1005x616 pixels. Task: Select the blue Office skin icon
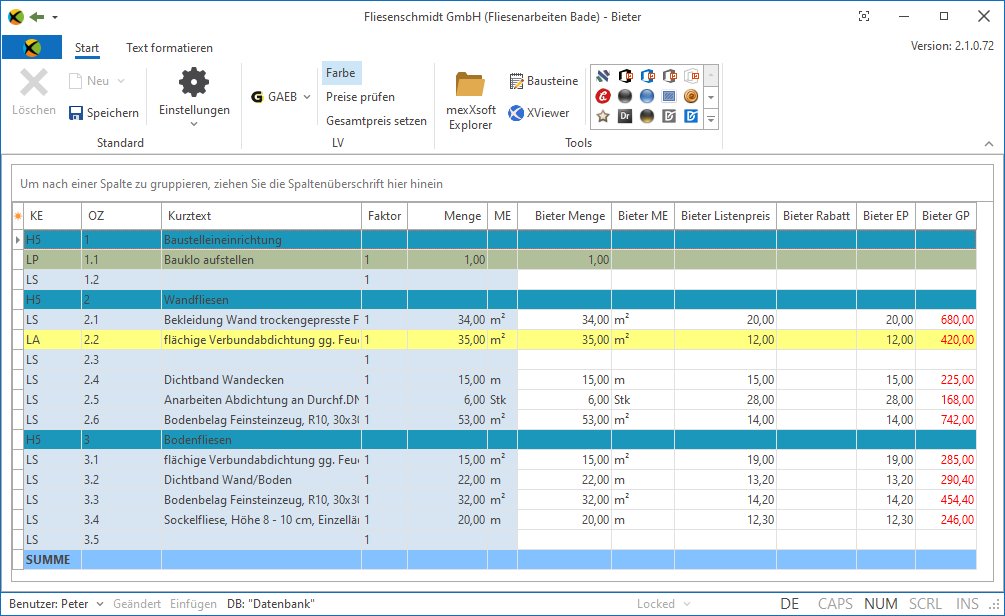pyautogui.click(x=647, y=76)
